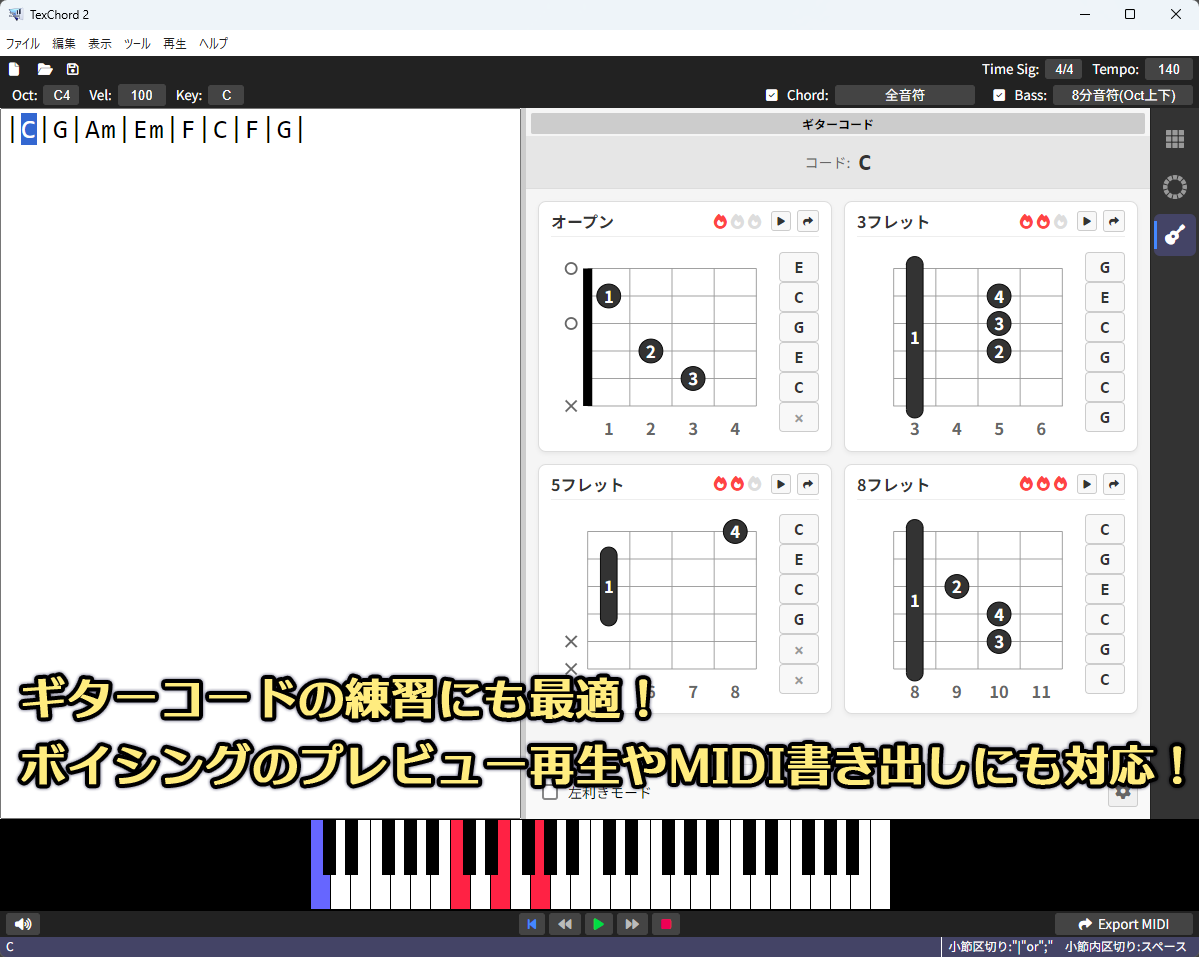The width and height of the screenshot is (1199, 957).
Task: Open the circle of fifths panel
Action: pos(1175,187)
